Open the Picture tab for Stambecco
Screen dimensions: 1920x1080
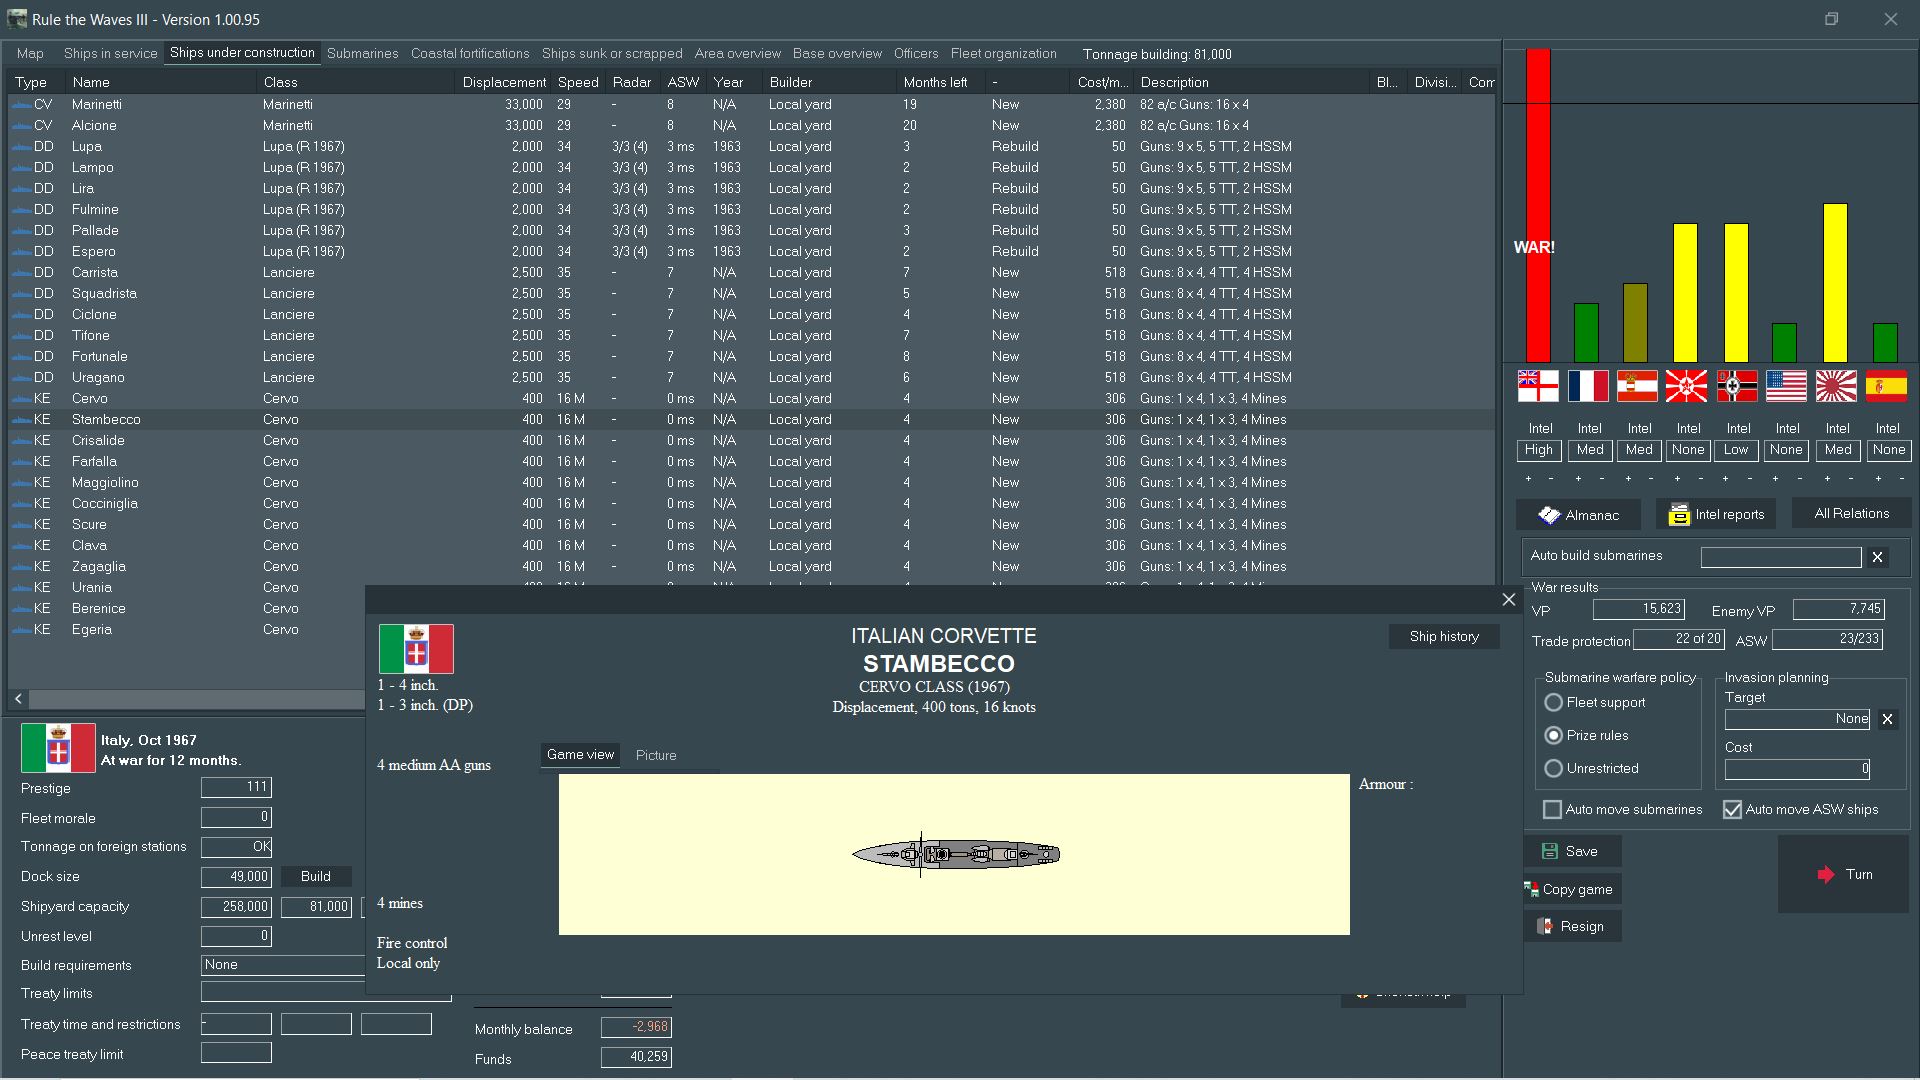point(656,756)
